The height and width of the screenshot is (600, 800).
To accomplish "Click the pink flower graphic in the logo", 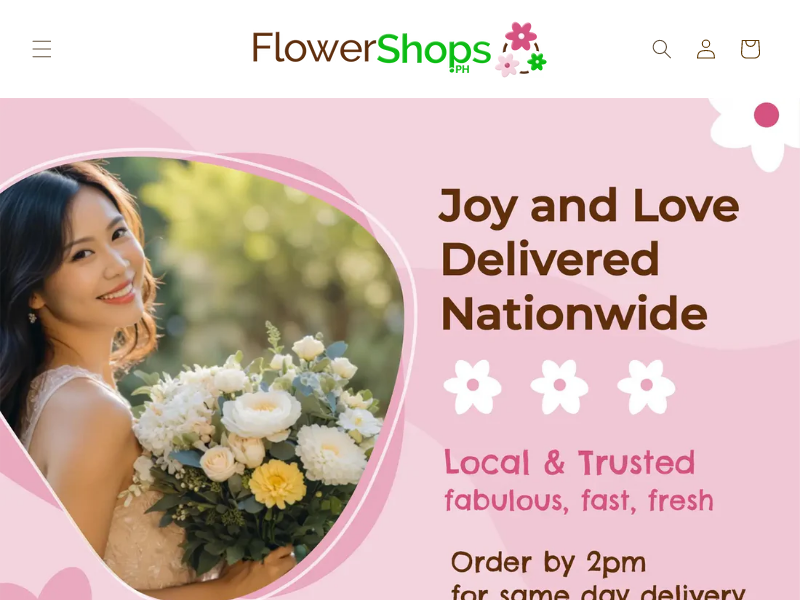I will click(x=520, y=36).
